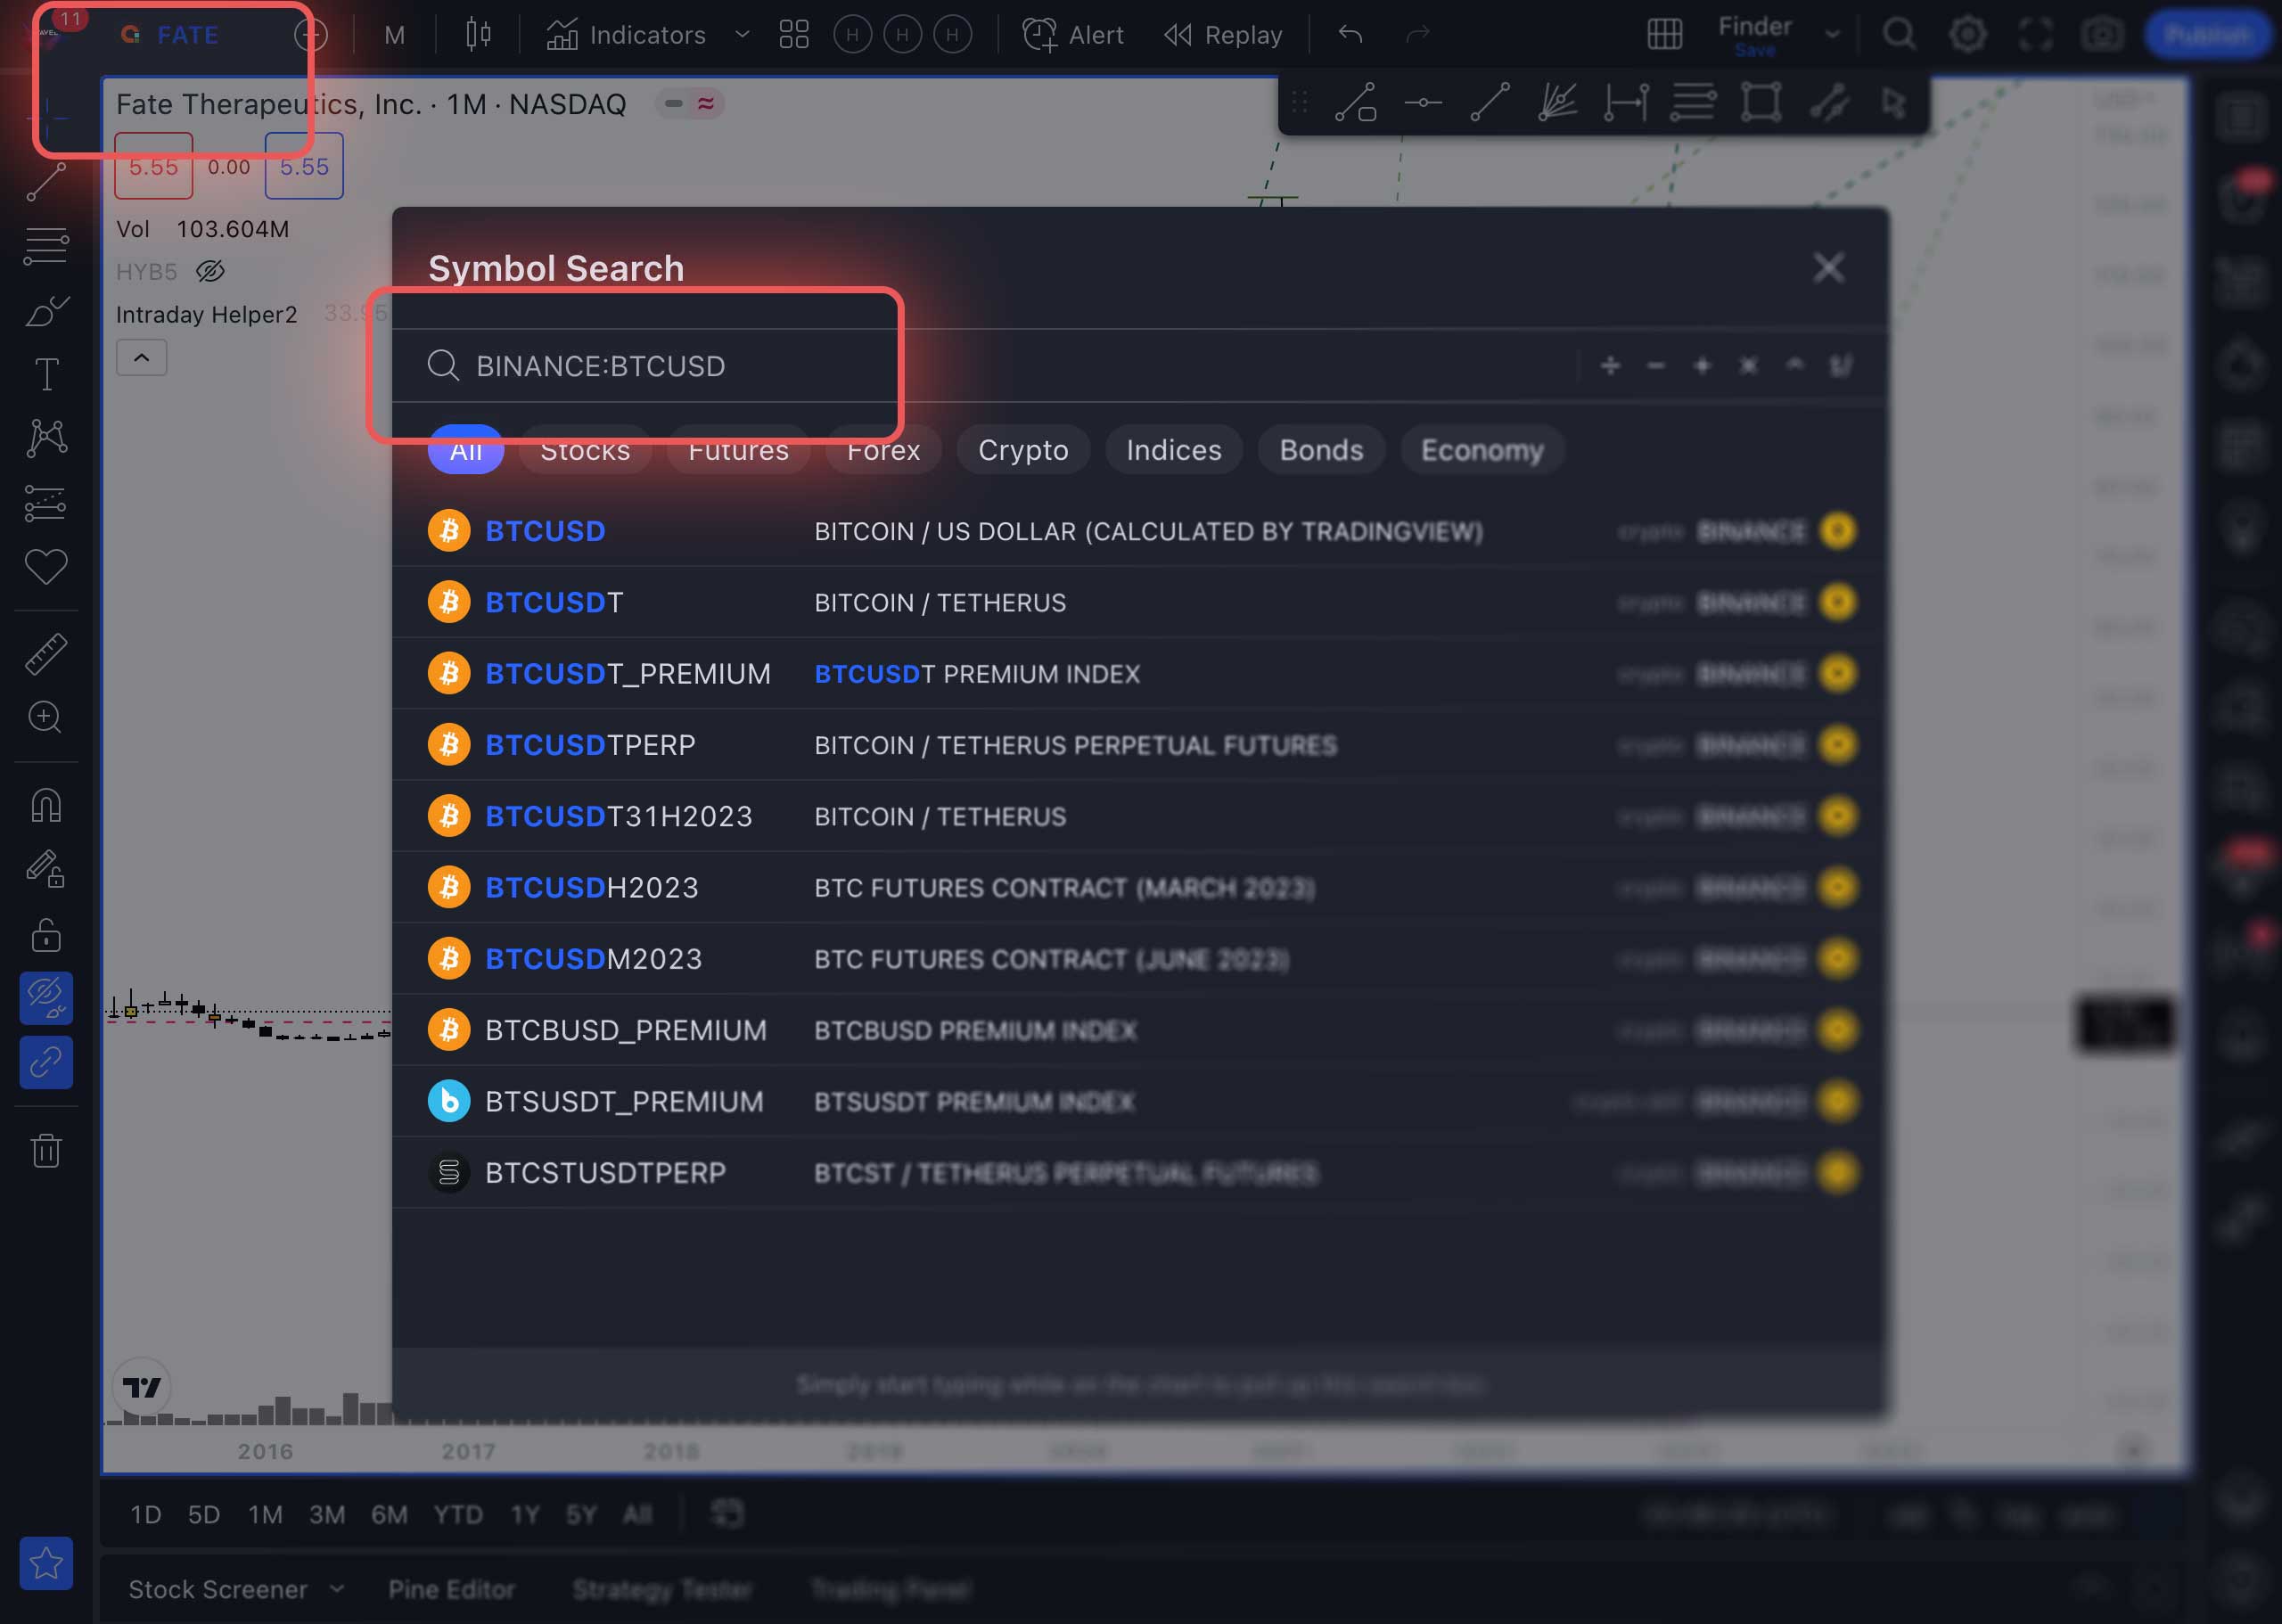
Task: Set the chart range to 5D
Action: (204, 1514)
